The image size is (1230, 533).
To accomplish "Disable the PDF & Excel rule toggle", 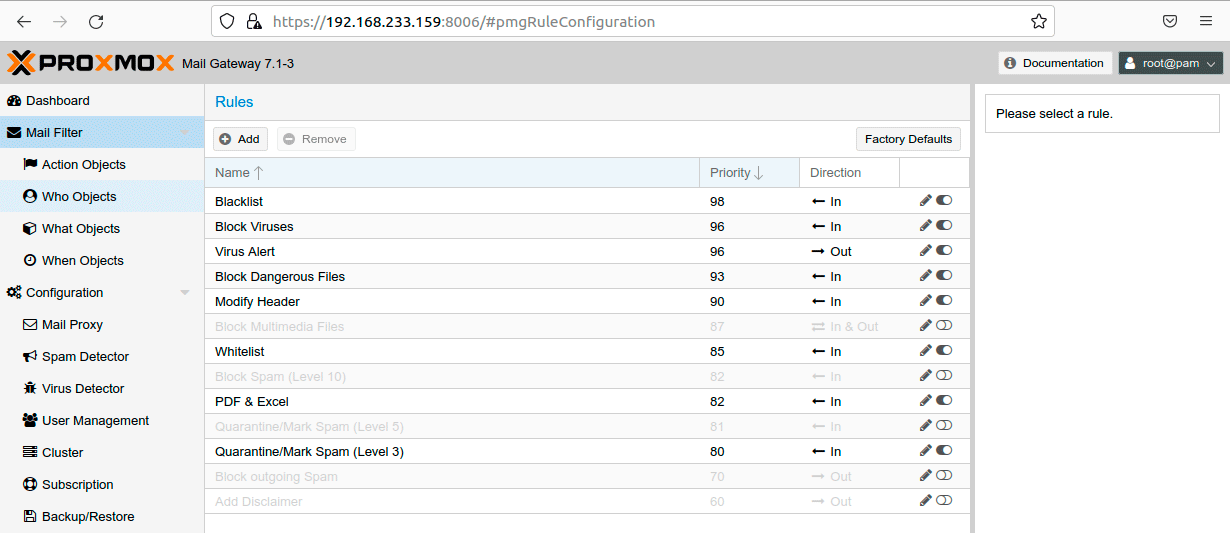I will coord(944,400).
